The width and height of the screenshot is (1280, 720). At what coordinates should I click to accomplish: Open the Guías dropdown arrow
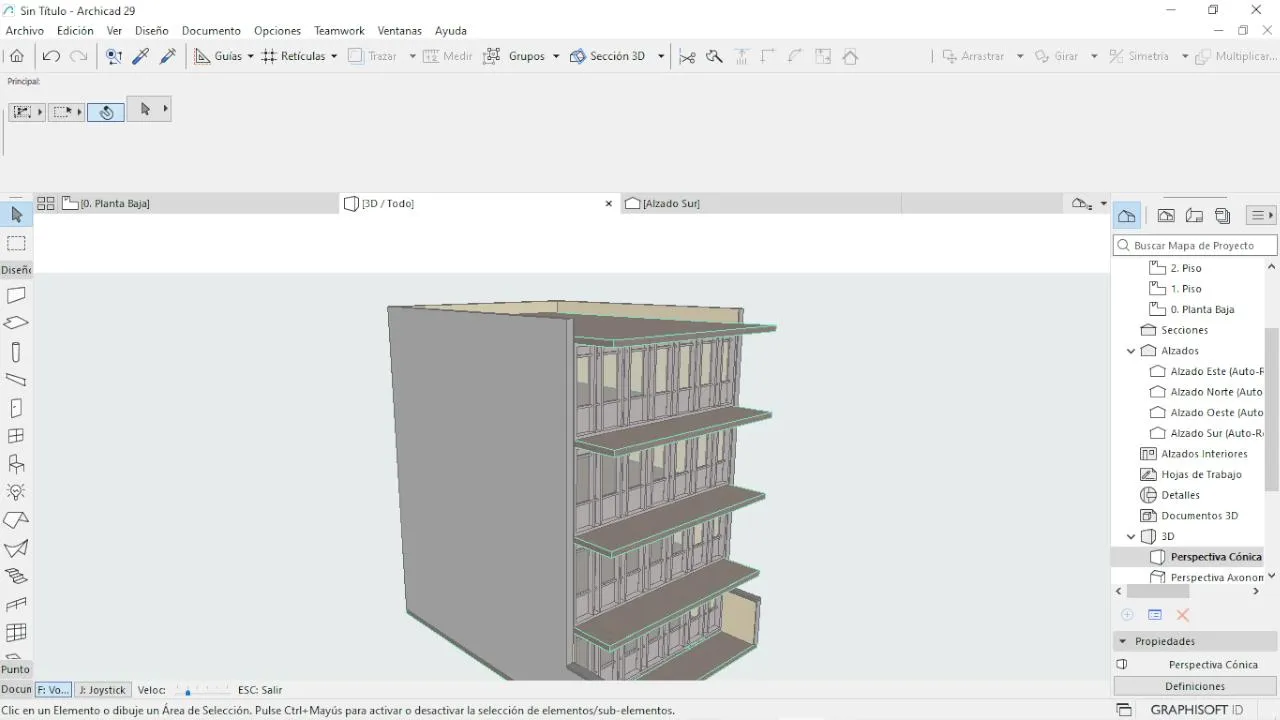(250, 56)
